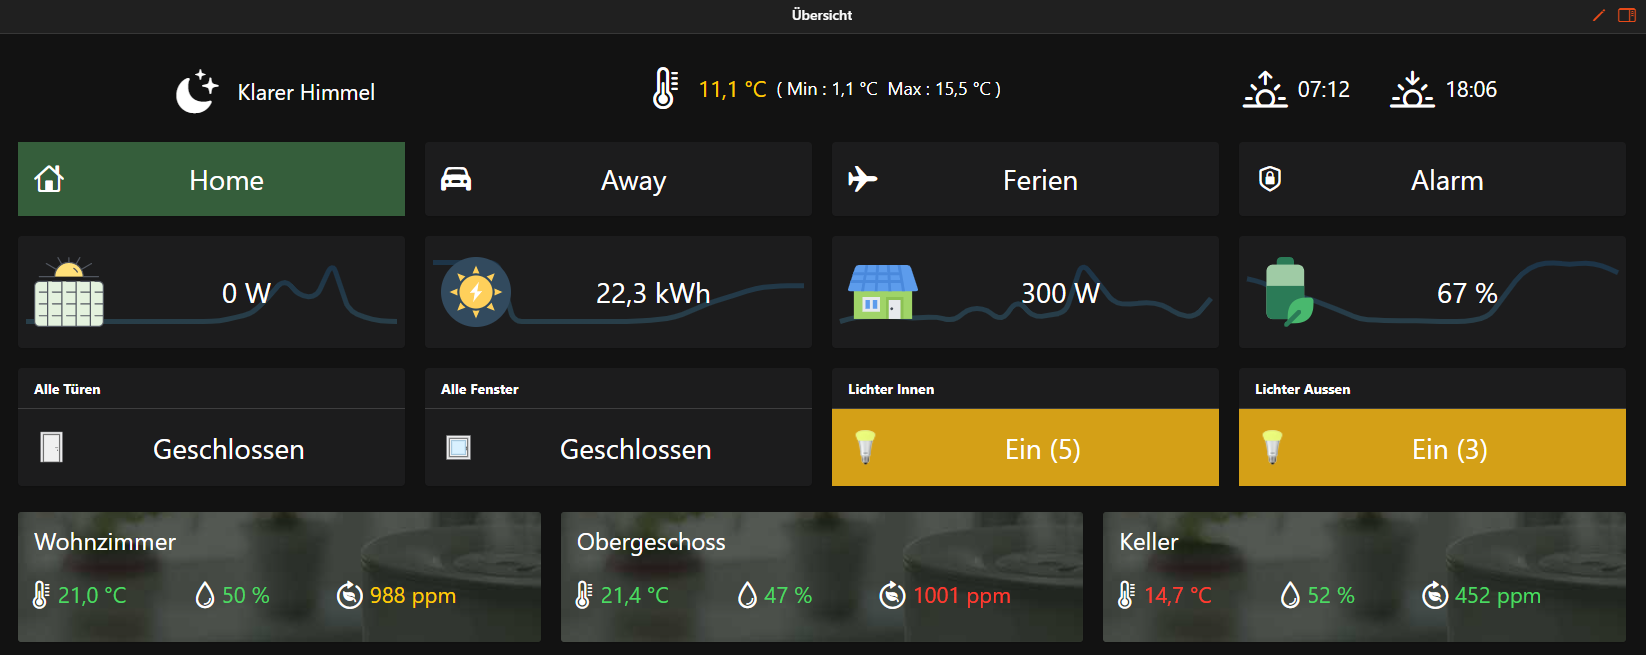Click the solar house icon beside 300 W
The height and width of the screenshot is (655, 1646).
click(x=882, y=292)
